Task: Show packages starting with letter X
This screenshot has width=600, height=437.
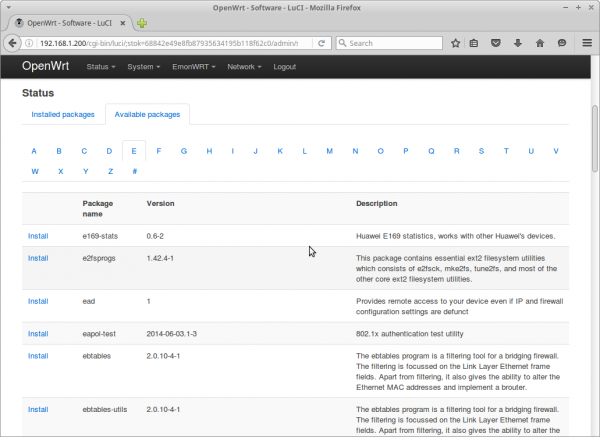Action: [60, 171]
